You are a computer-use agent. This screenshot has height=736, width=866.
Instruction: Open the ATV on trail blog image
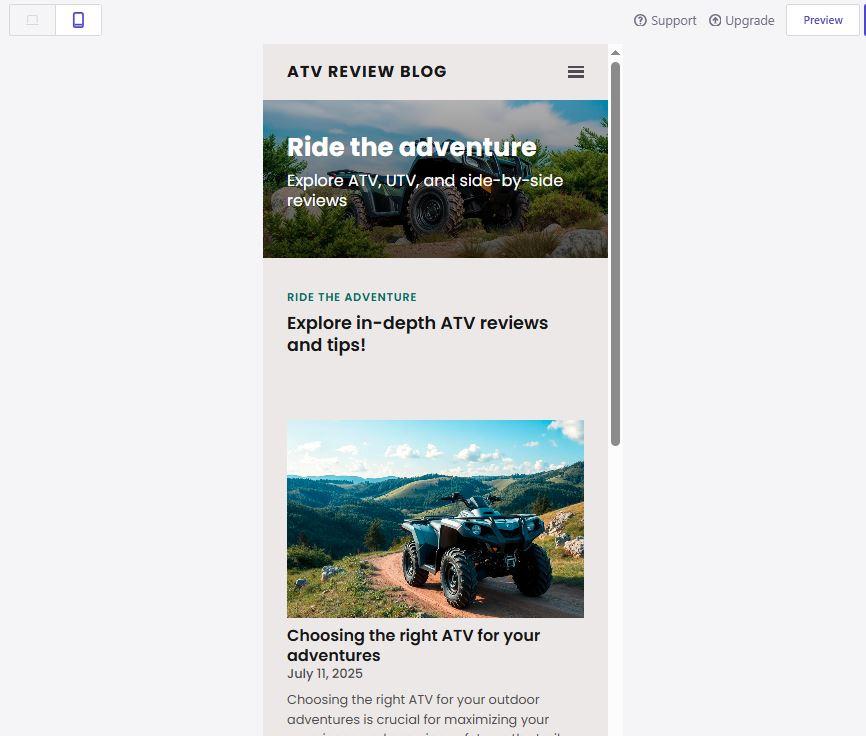coord(435,518)
